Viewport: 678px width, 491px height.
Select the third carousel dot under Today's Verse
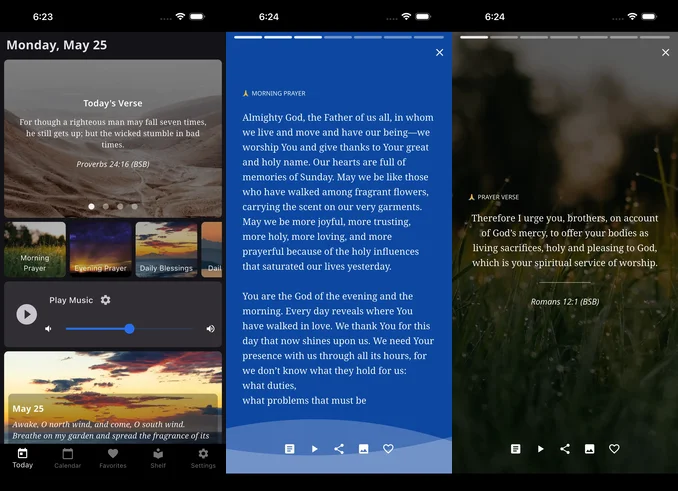pos(120,207)
